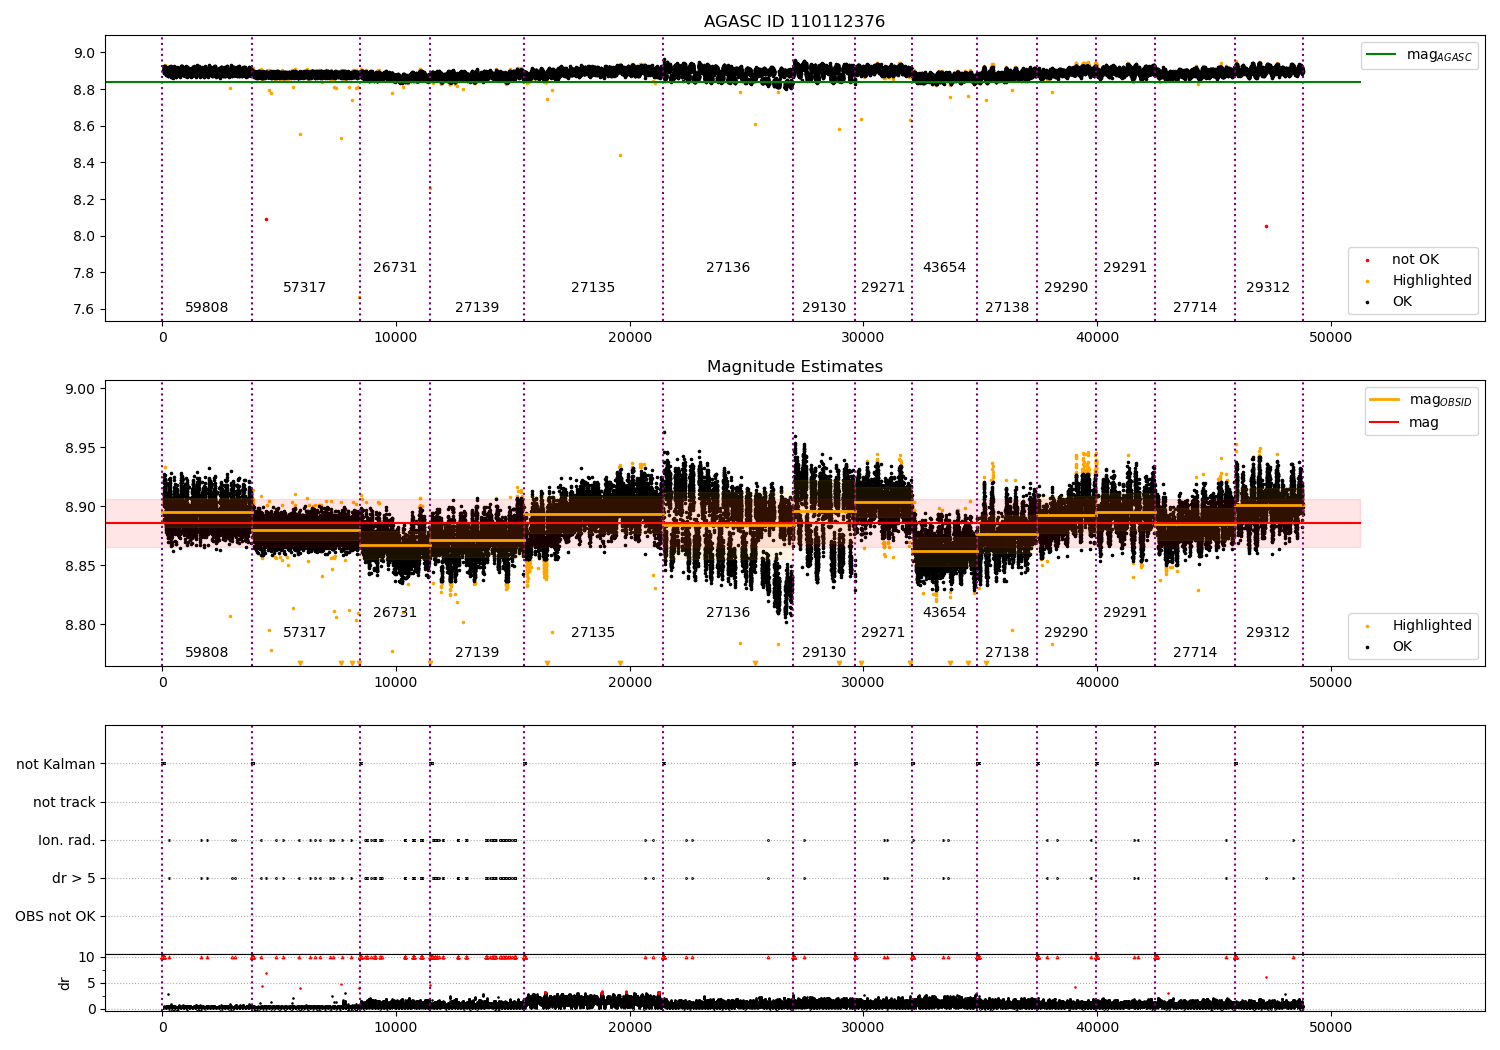Select the 'Ion. rad.' axis label
This screenshot has height=1050, width=1500.
pyautogui.click(x=67, y=840)
